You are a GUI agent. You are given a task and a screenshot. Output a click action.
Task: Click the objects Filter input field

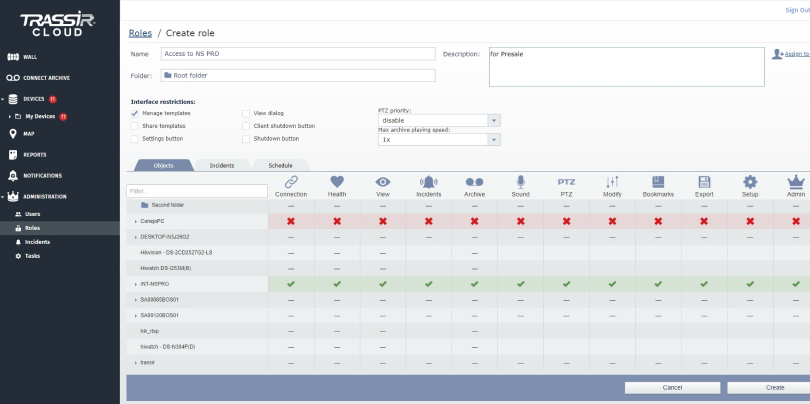click(x=197, y=190)
